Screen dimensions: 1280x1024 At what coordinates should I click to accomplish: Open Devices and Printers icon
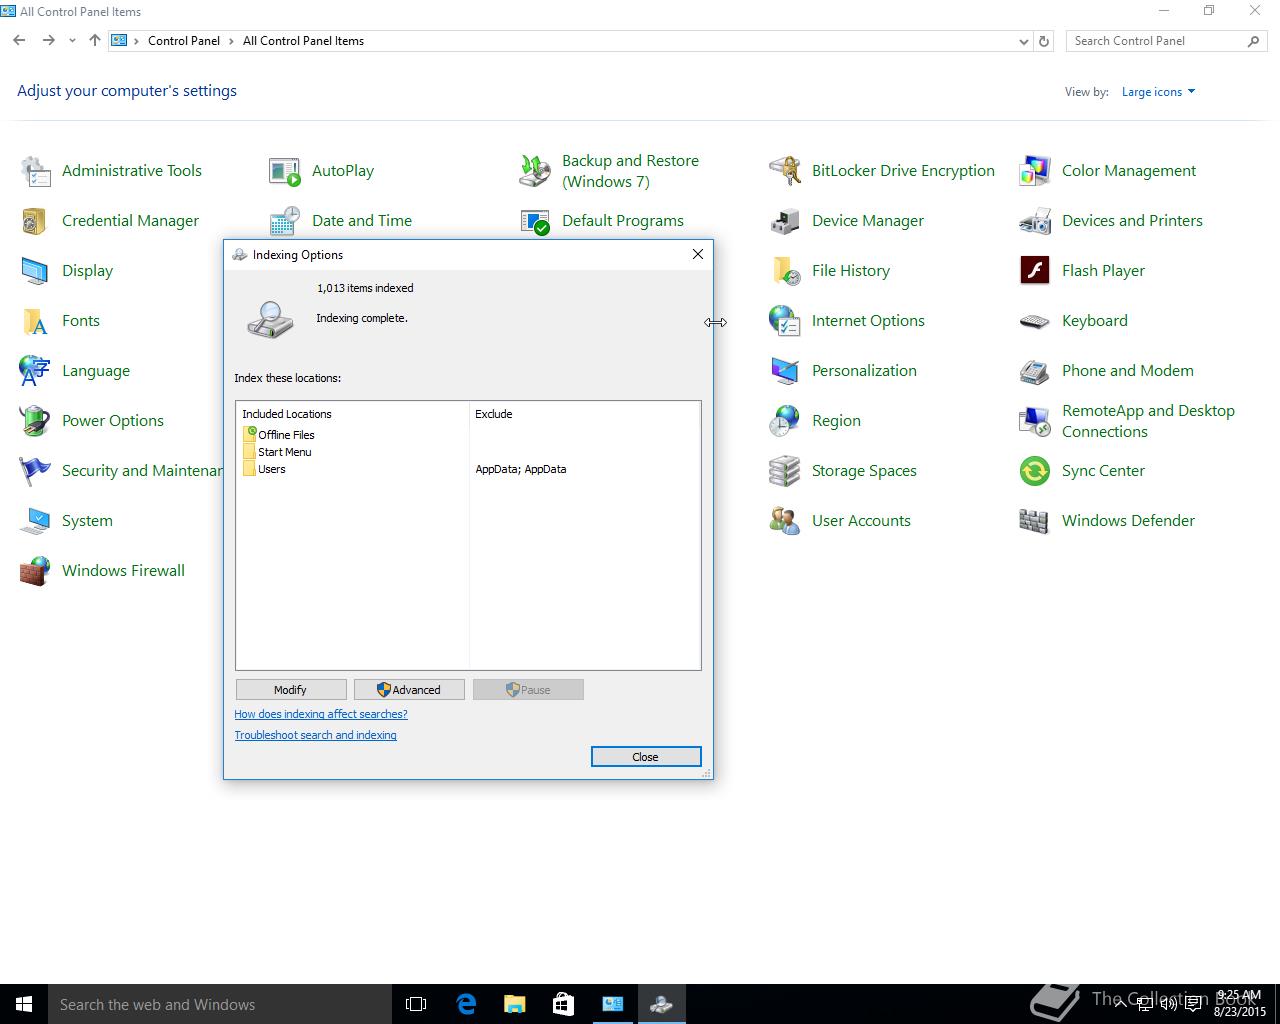pos(1035,221)
